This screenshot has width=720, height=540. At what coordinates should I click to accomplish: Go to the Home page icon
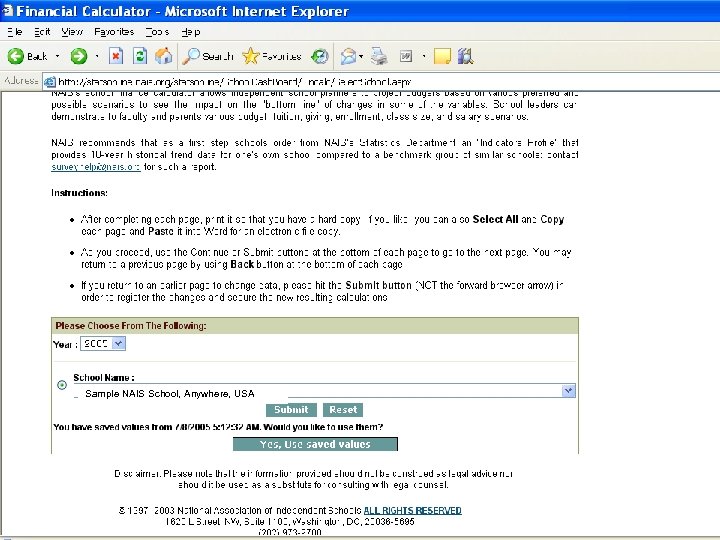[163, 56]
